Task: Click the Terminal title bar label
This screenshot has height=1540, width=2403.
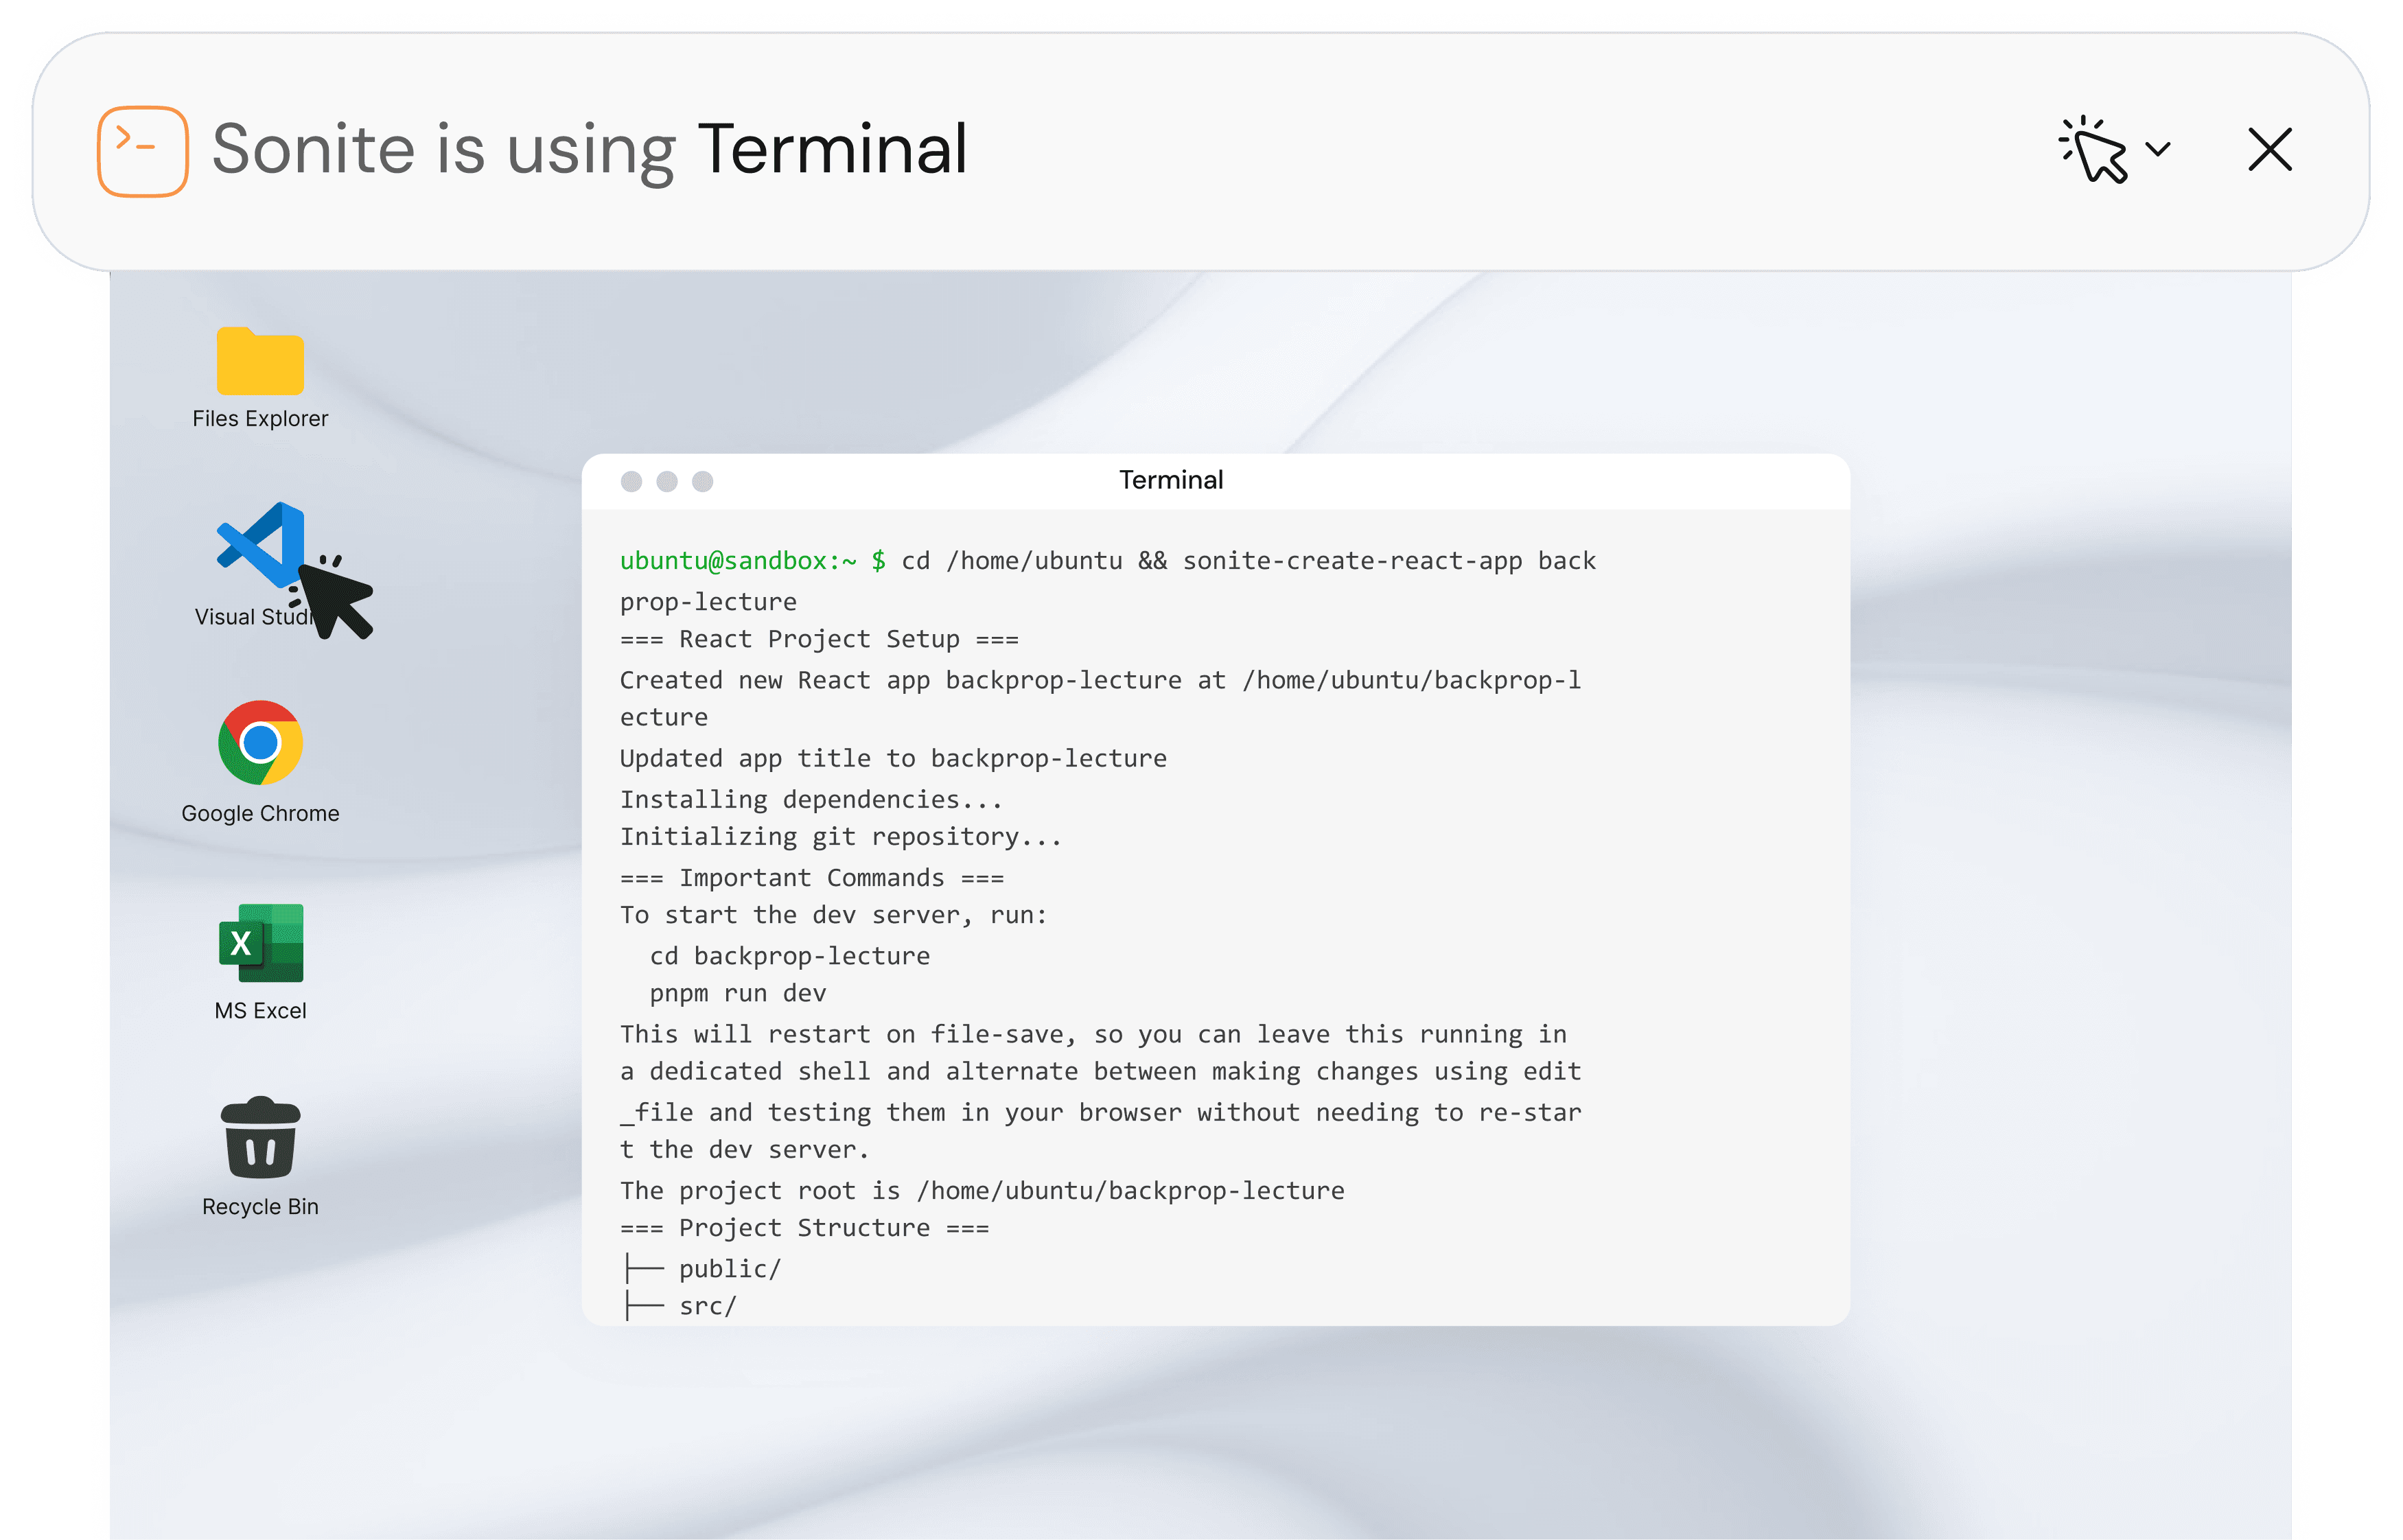Action: [1170, 480]
